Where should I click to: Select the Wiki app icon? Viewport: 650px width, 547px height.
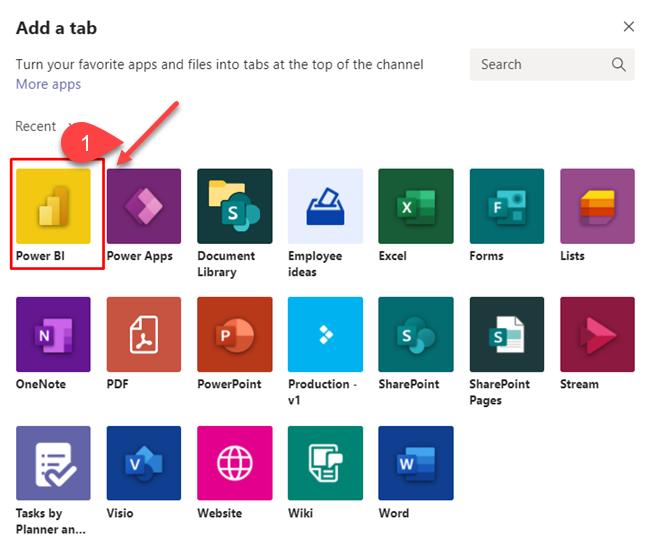[x=325, y=463]
